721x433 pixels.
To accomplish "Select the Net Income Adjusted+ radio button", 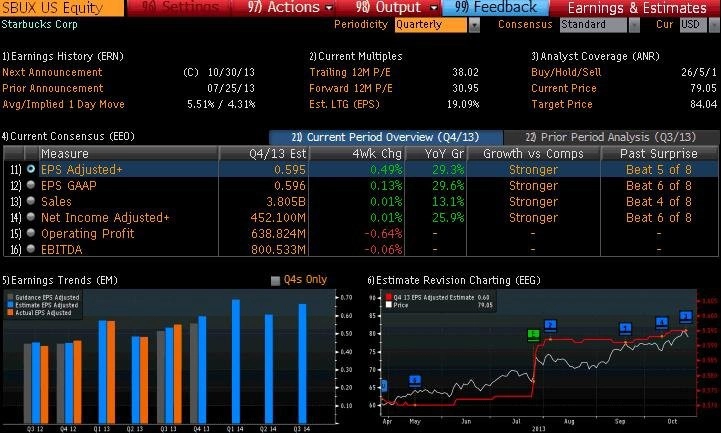I will click(x=31, y=216).
